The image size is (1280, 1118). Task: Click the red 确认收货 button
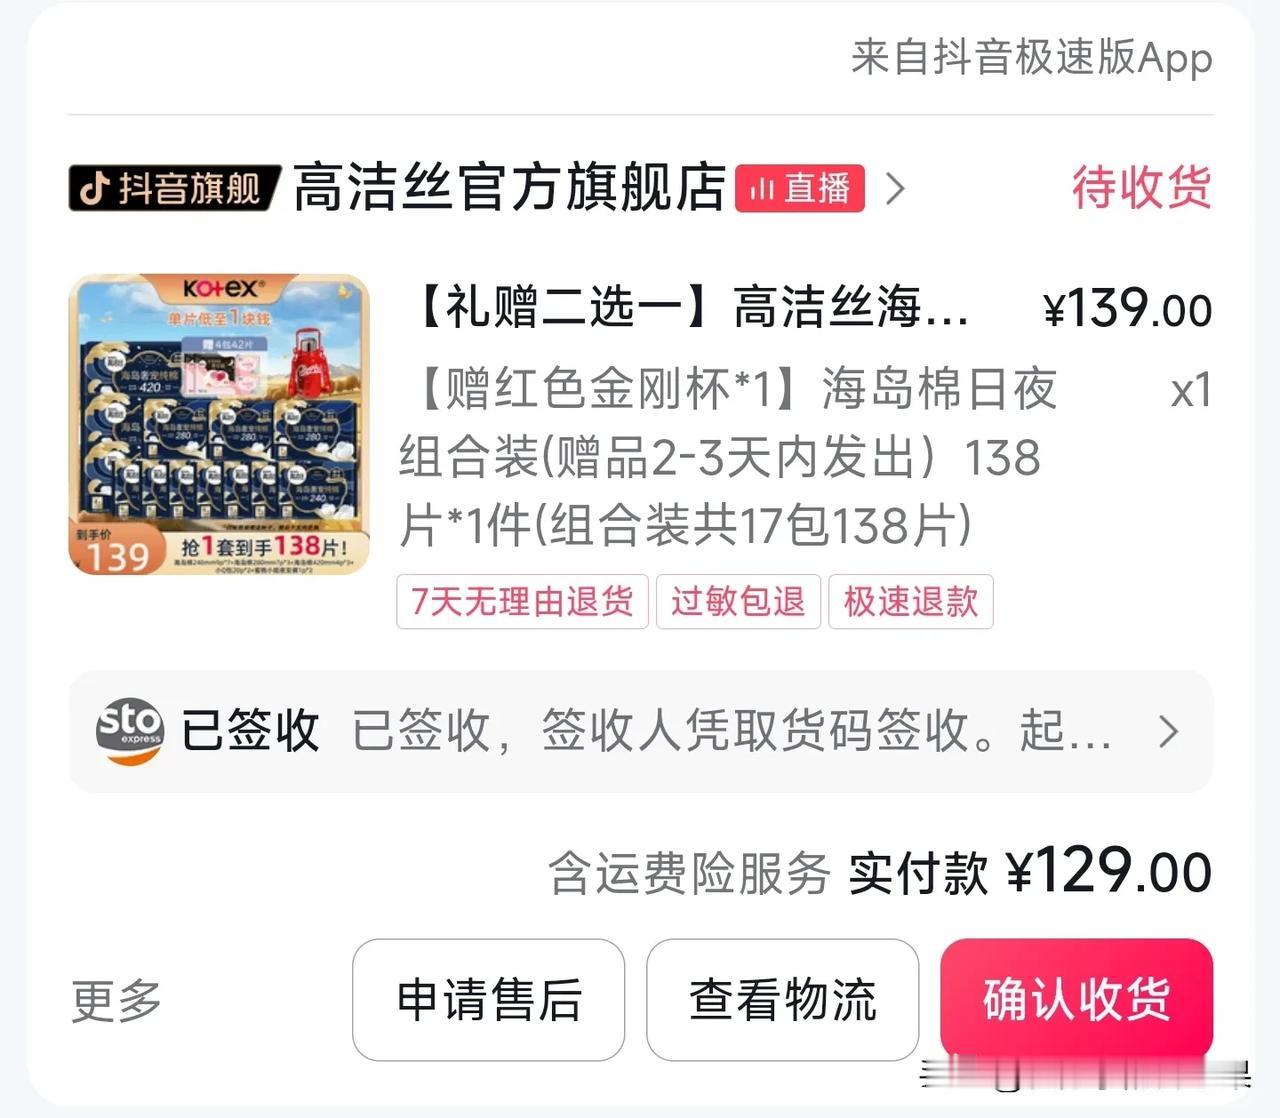(1077, 1000)
